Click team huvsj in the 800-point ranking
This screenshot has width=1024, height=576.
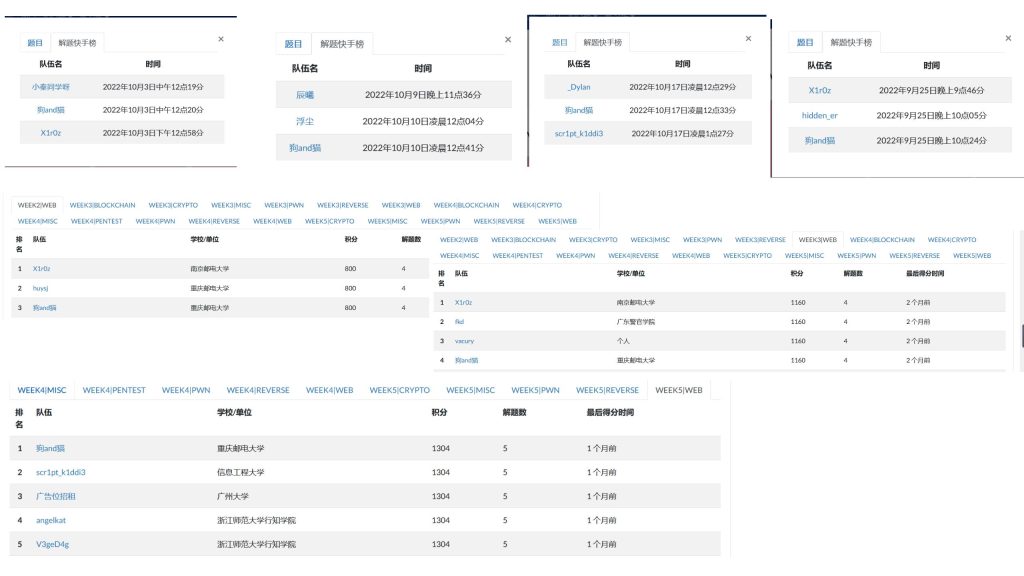[x=41, y=288]
